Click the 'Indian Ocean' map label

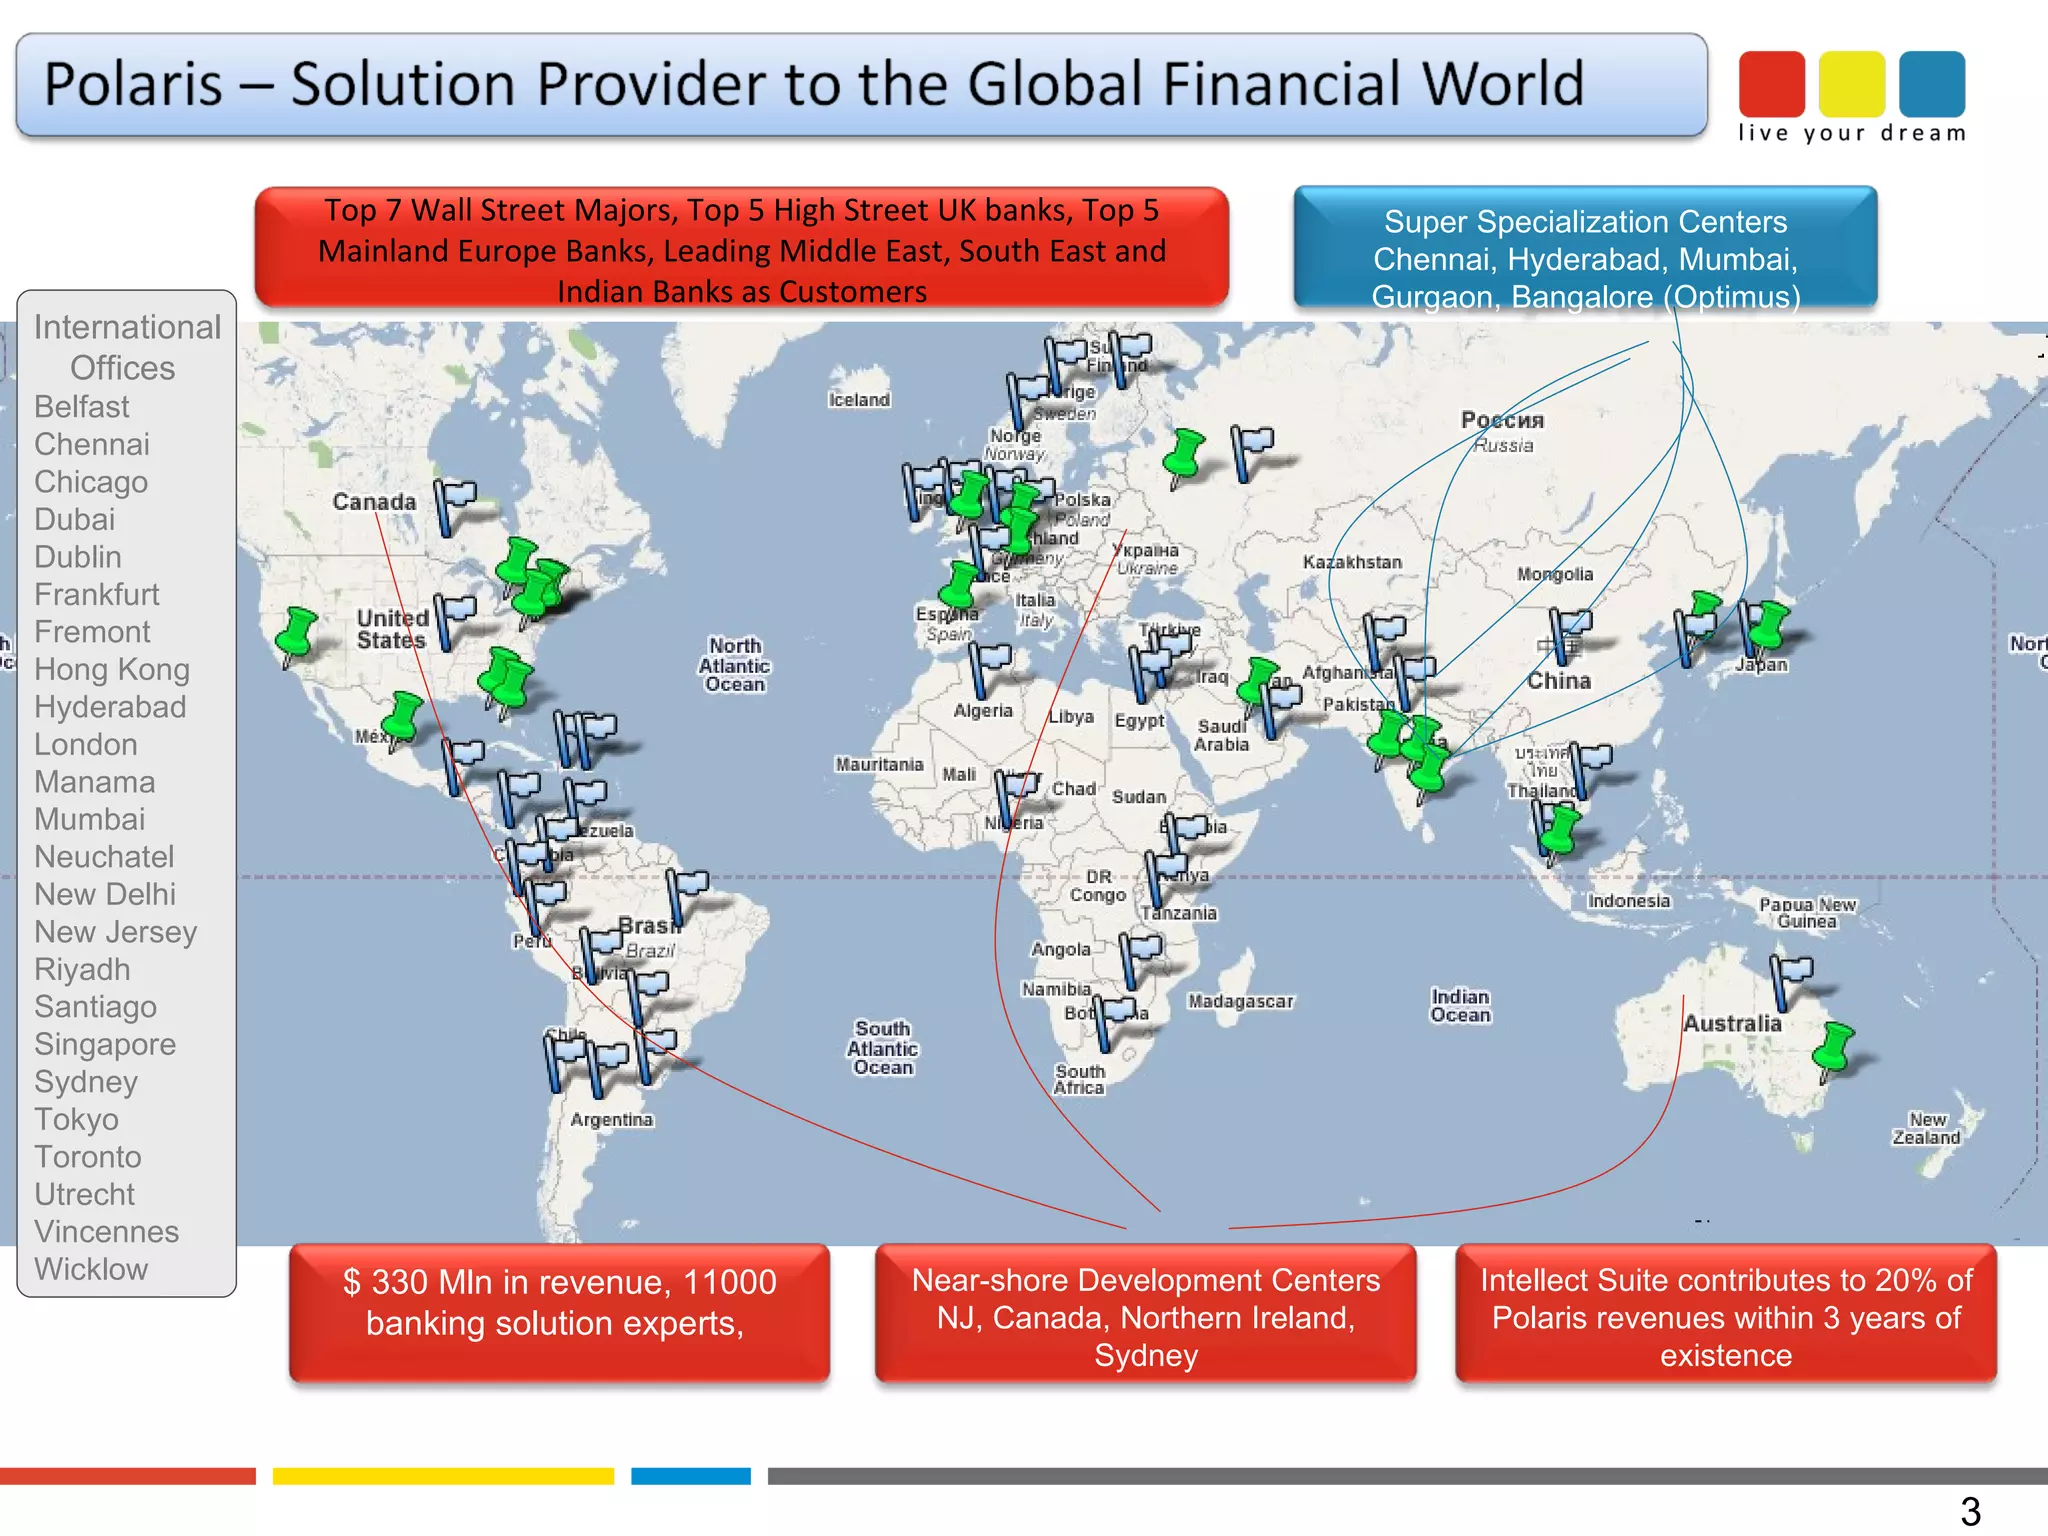click(x=1460, y=1006)
